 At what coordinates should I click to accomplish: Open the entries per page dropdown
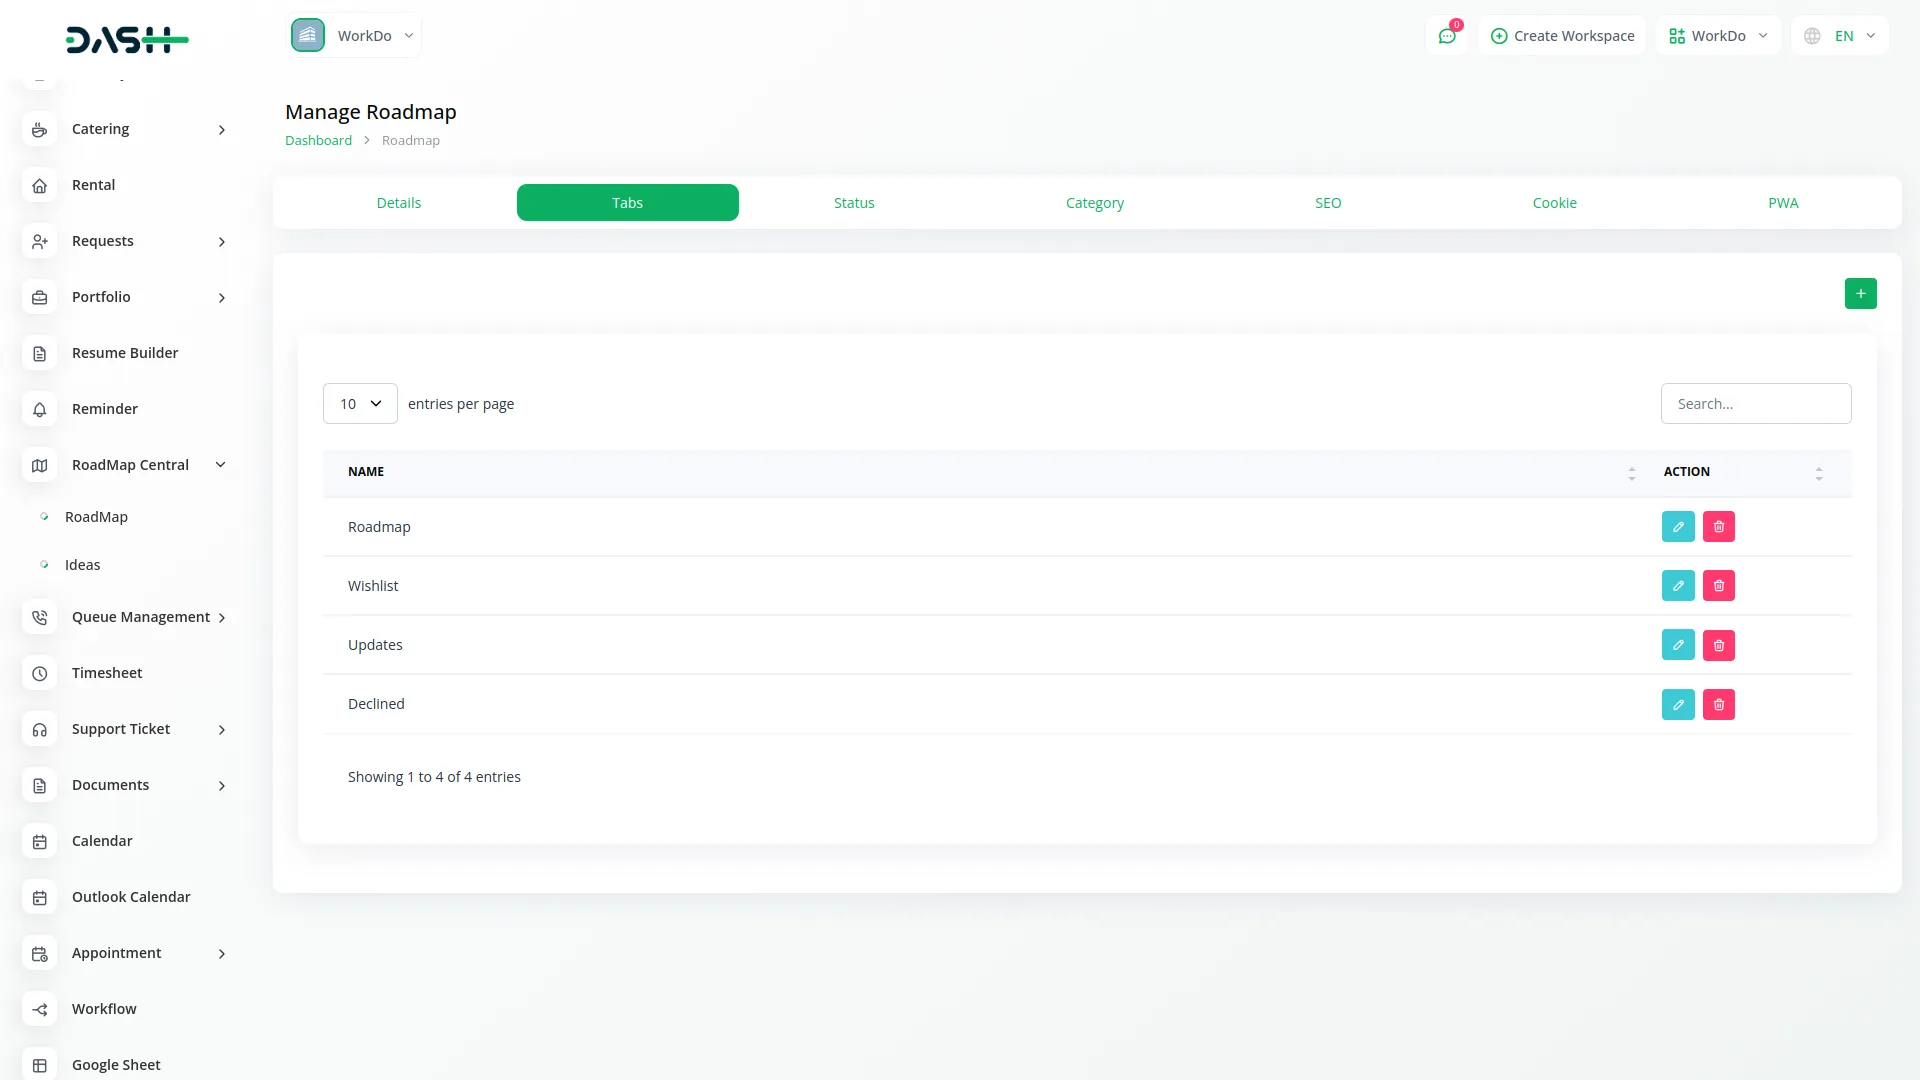[x=359, y=403]
